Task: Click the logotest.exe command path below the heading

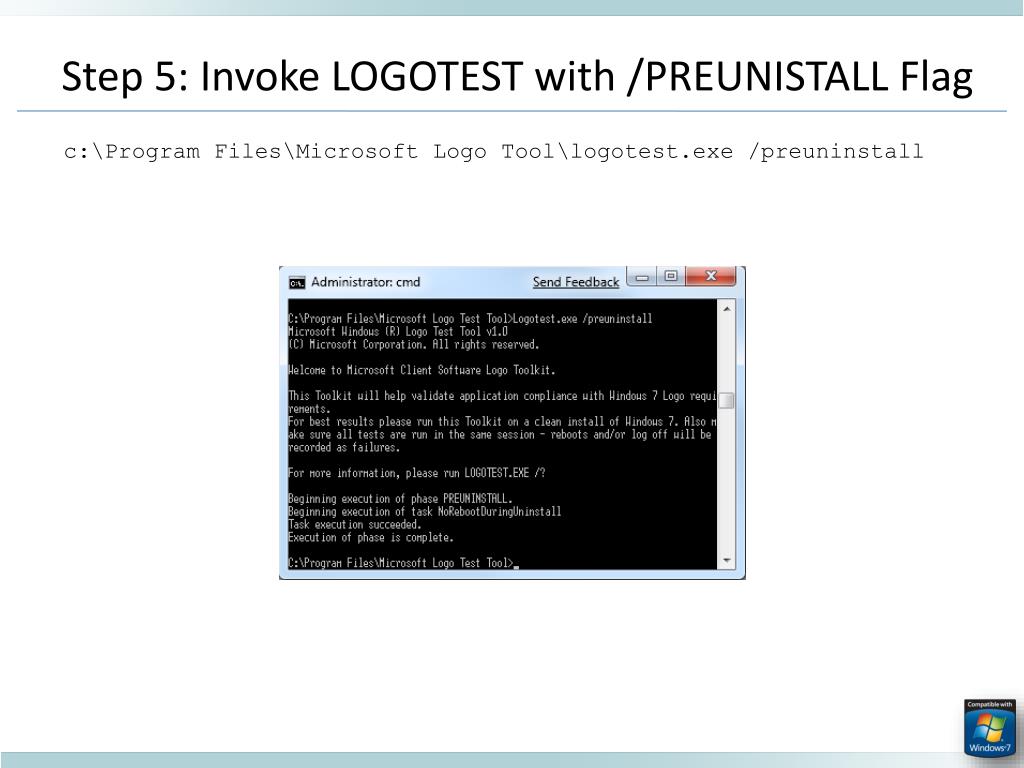Action: [x=494, y=152]
